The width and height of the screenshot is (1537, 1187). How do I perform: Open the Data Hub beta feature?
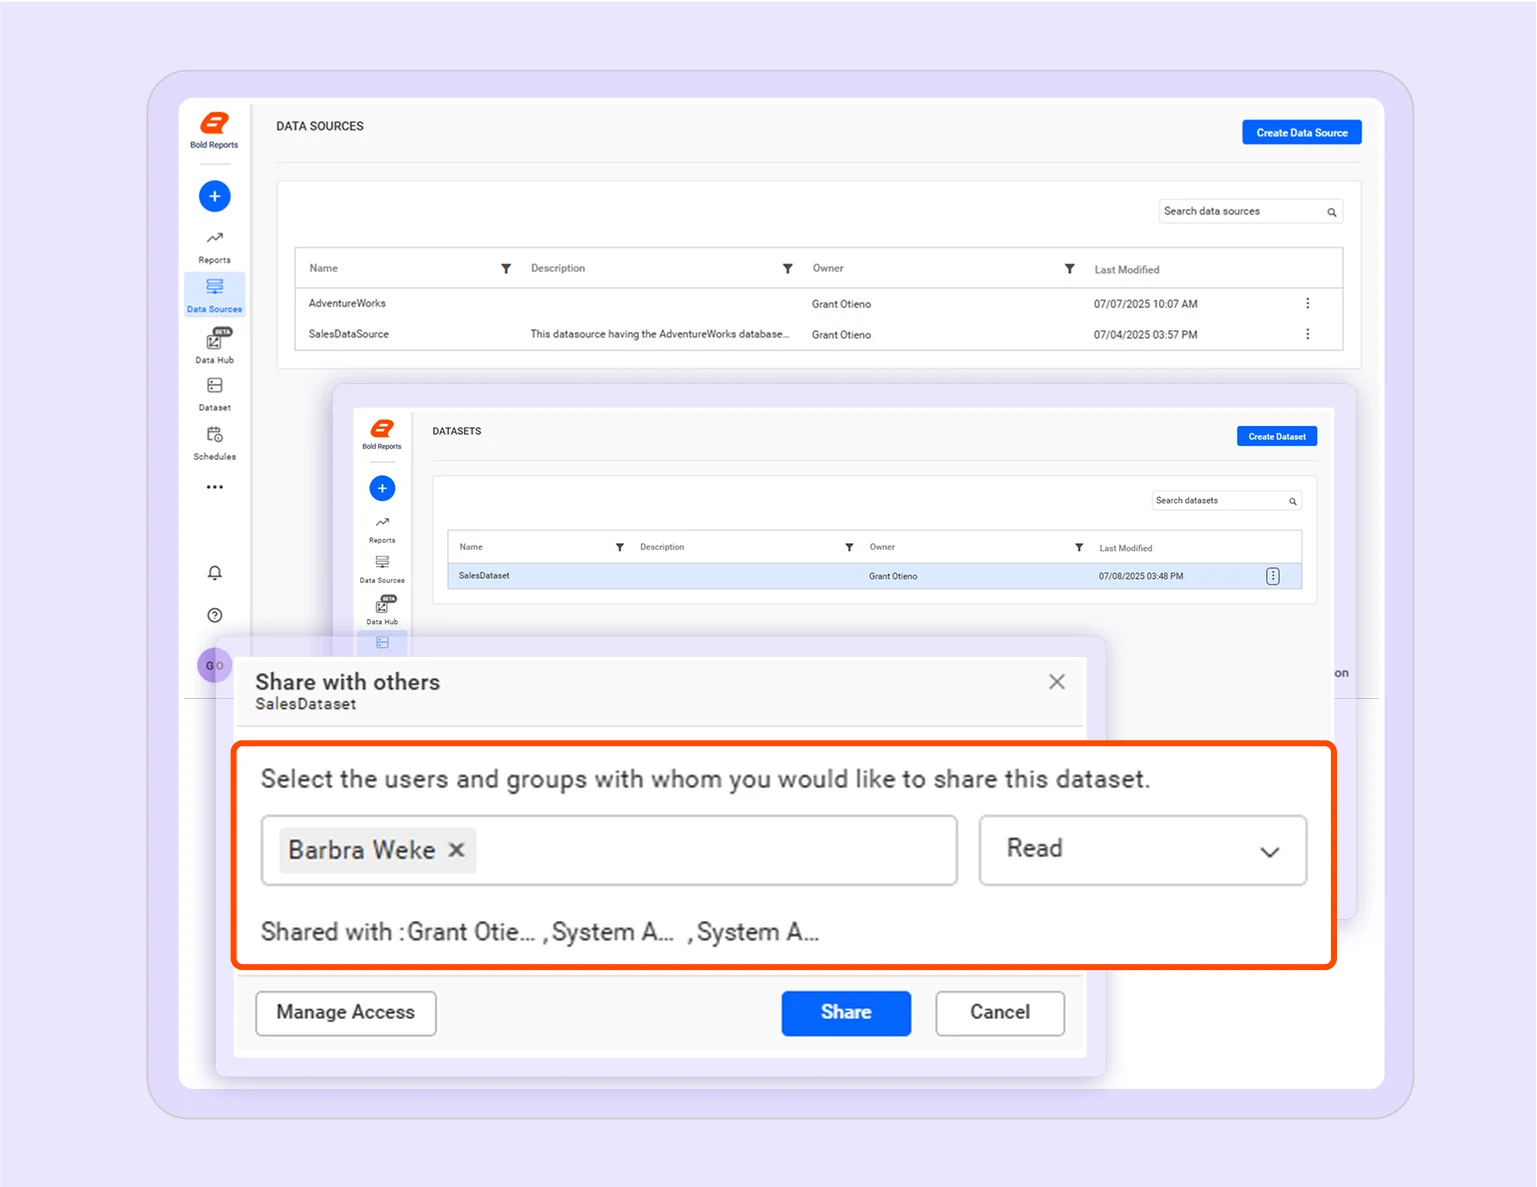(x=213, y=345)
